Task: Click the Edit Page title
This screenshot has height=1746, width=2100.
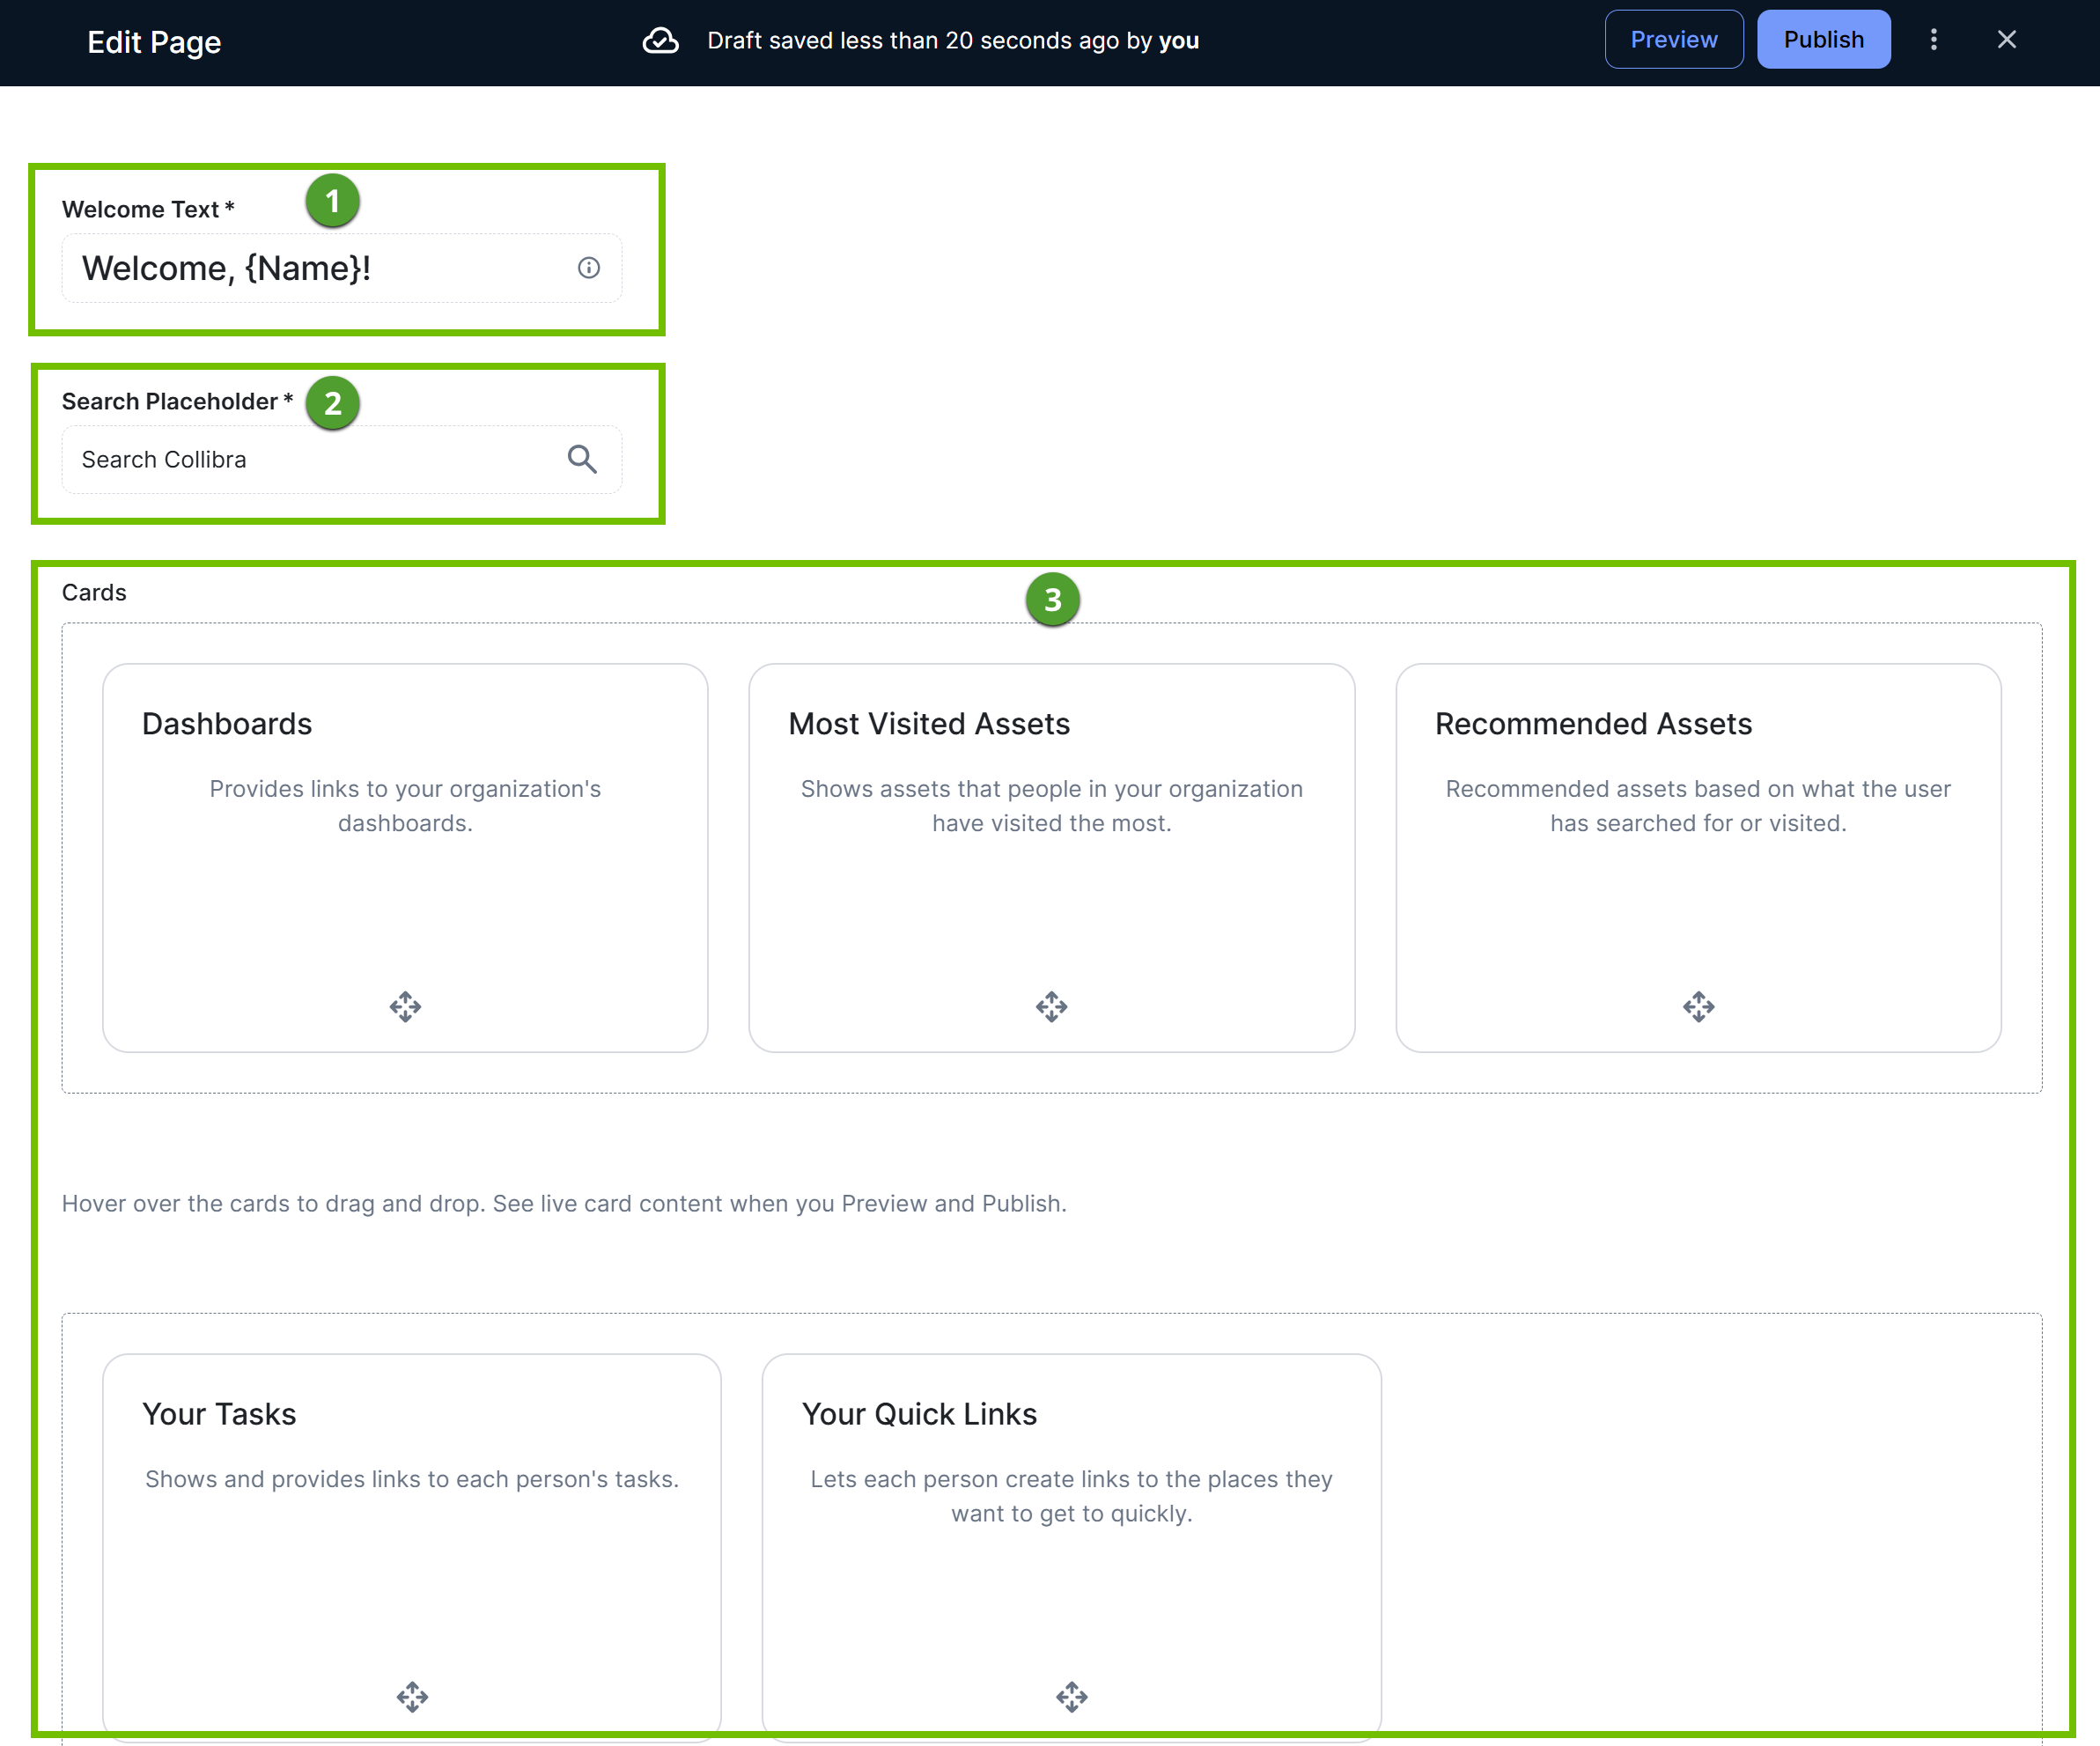Action: 153,42
